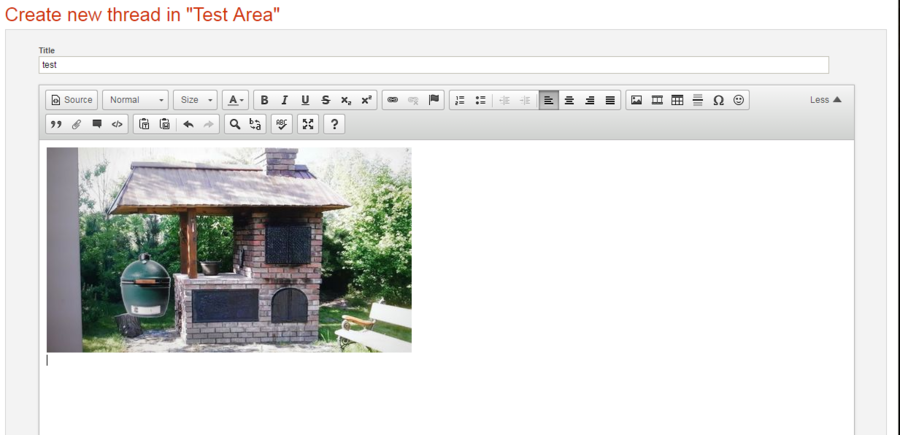This screenshot has width=900, height=435.
Task: Open the Normal paragraph format dropdown
Action: point(135,100)
